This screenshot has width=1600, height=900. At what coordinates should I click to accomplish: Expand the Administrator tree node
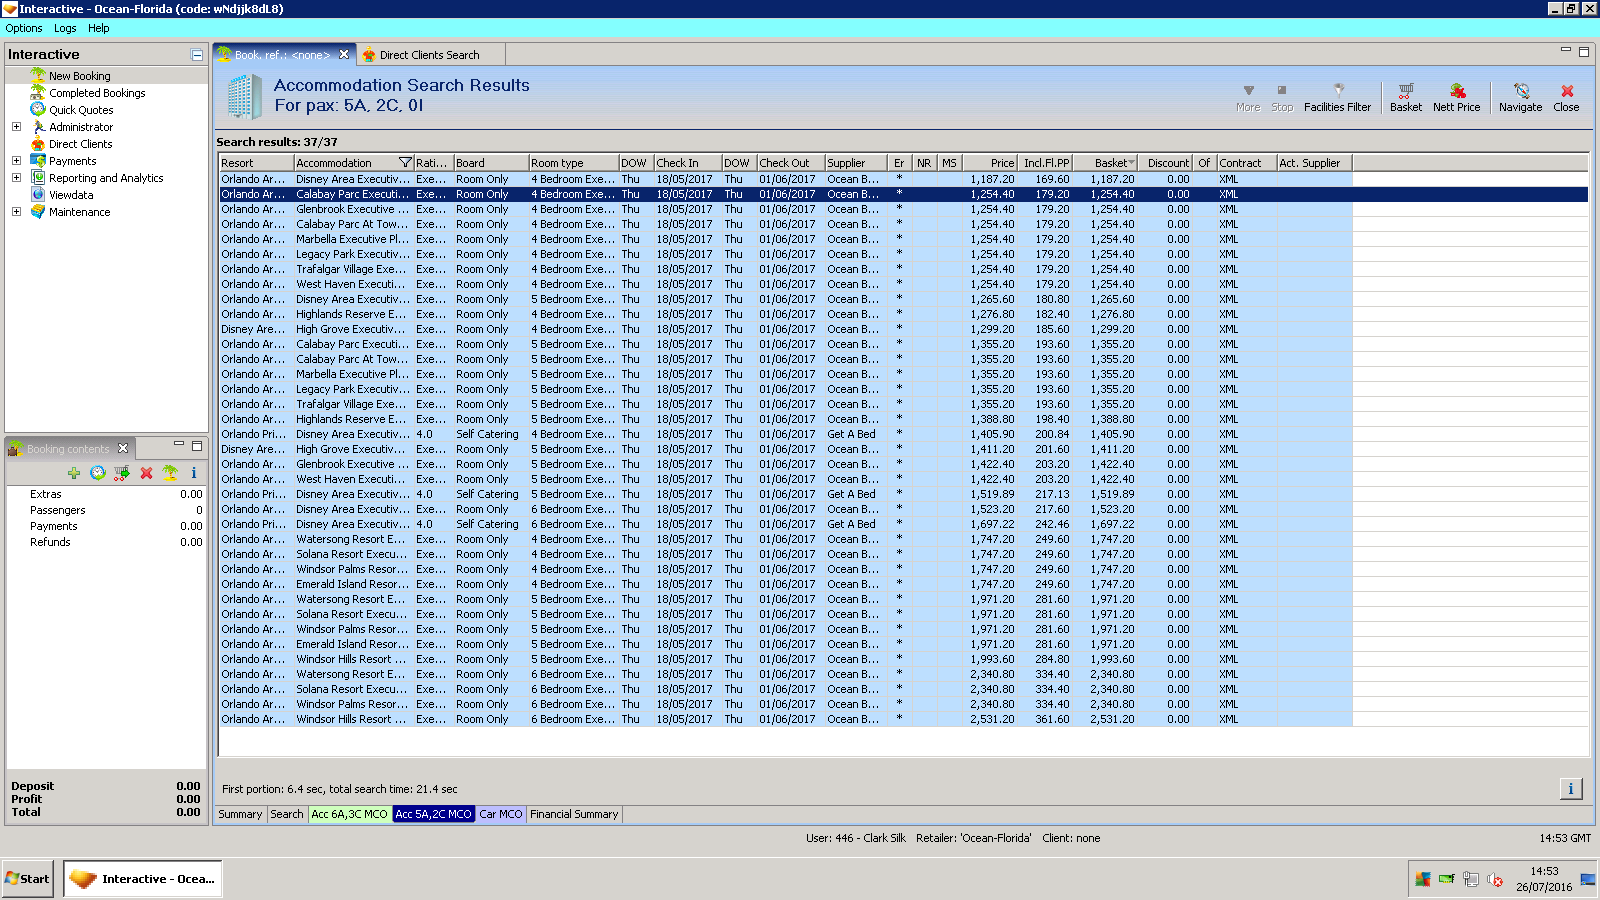(x=16, y=127)
